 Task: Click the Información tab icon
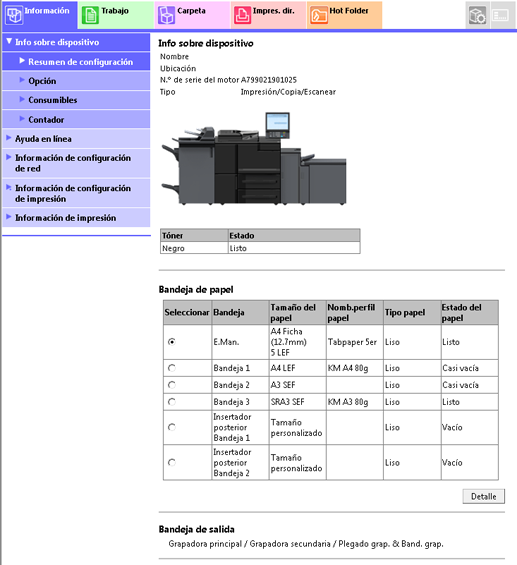[x=14, y=15]
